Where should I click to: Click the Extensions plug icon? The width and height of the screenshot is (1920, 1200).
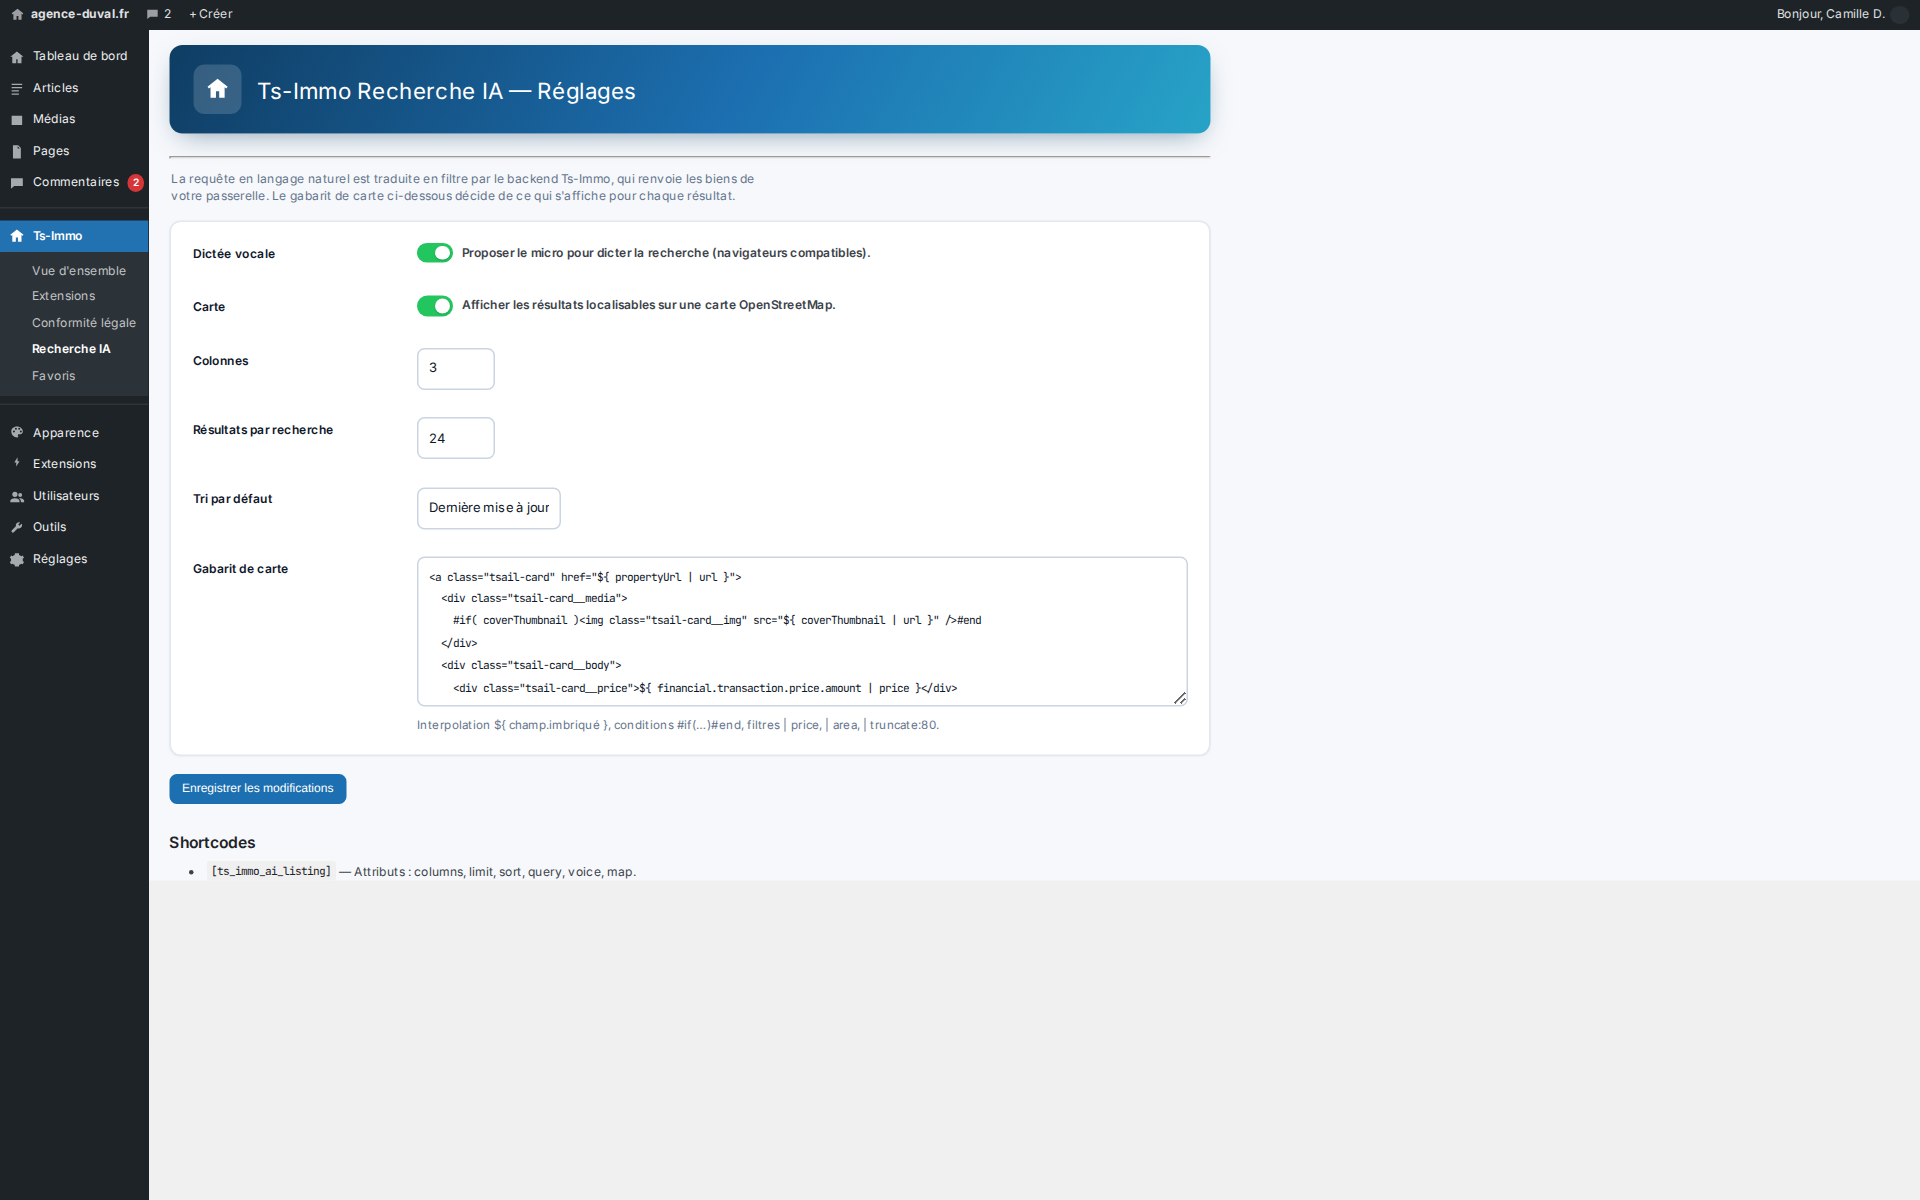pyautogui.click(x=17, y=464)
